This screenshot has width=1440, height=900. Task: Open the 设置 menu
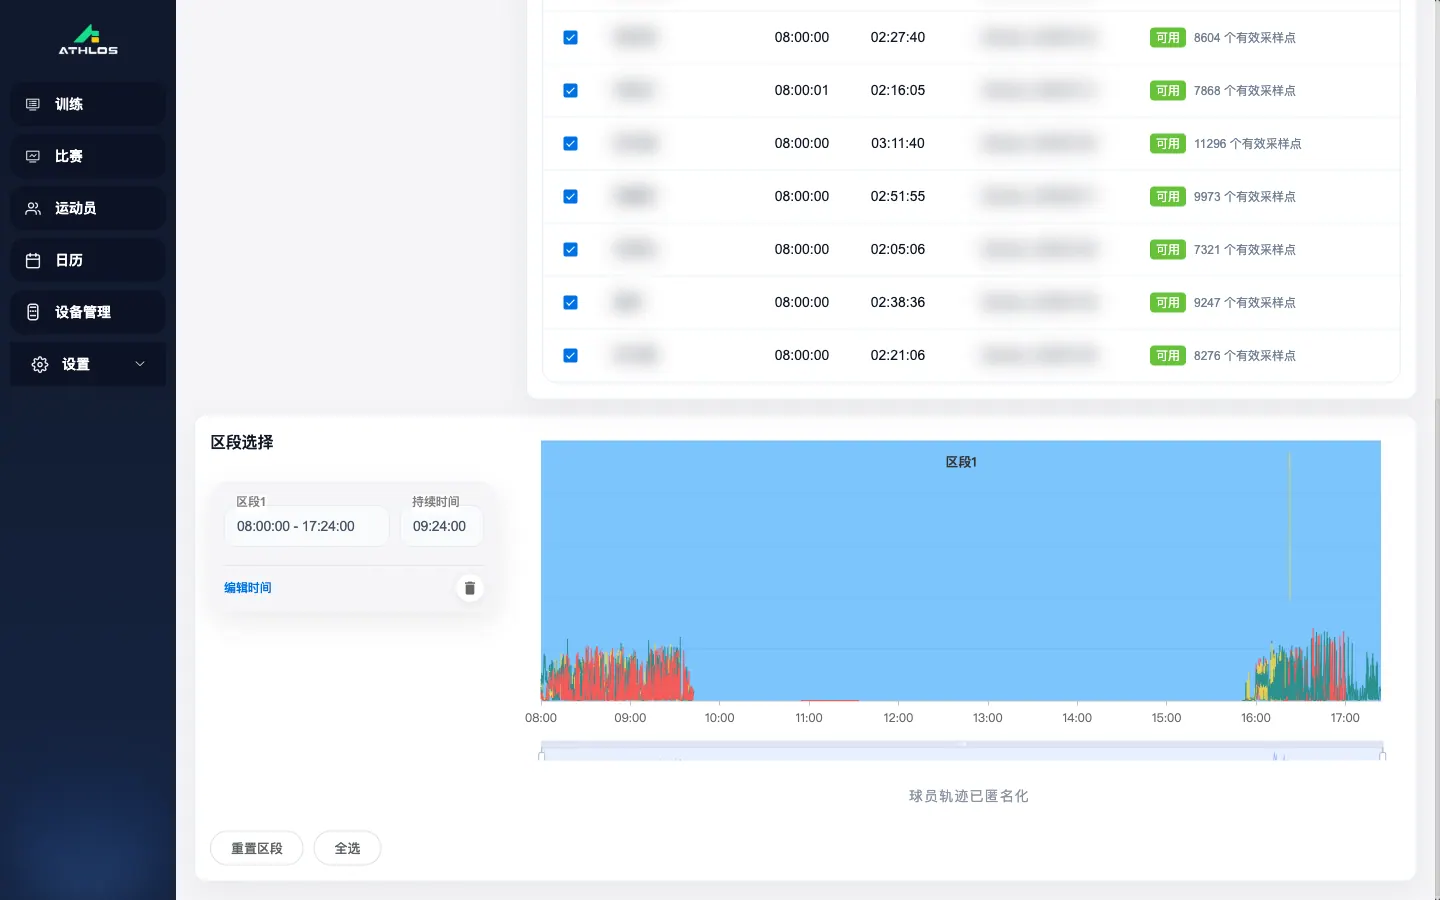click(88, 364)
